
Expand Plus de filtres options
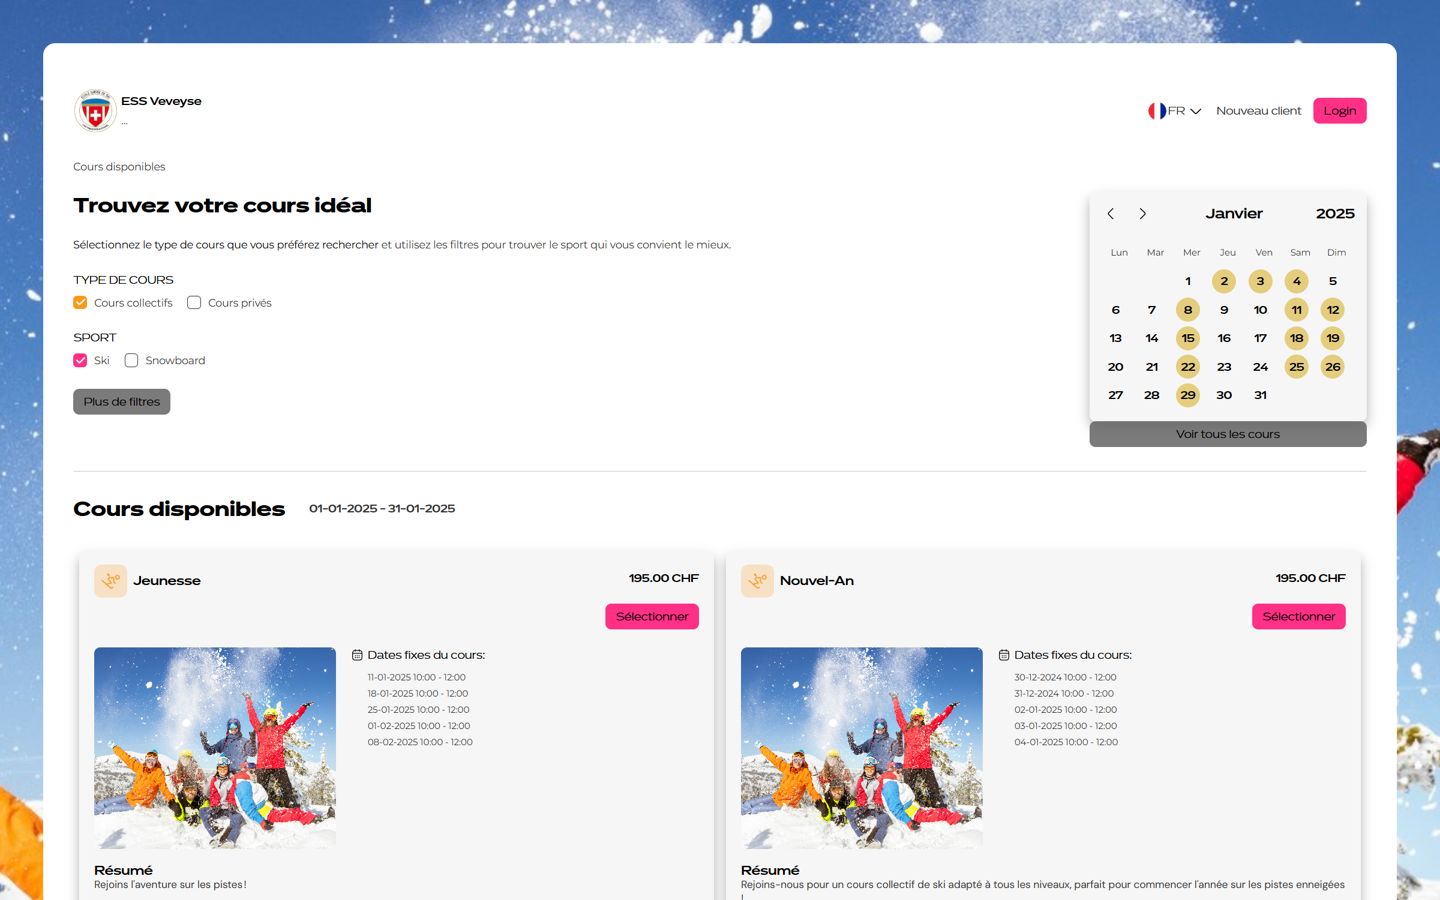tap(122, 402)
